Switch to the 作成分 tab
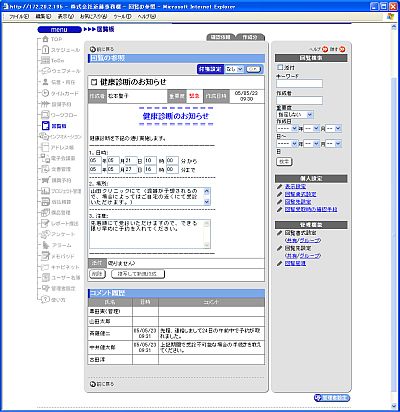 [x=250, y=37]
